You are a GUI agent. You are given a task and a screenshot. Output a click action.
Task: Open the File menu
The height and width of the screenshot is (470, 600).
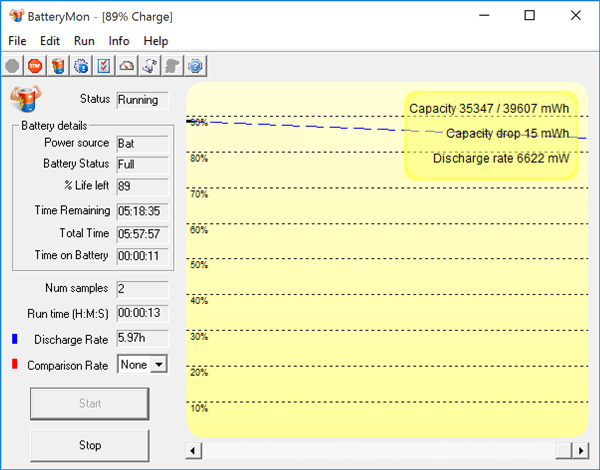coord(17,41)
